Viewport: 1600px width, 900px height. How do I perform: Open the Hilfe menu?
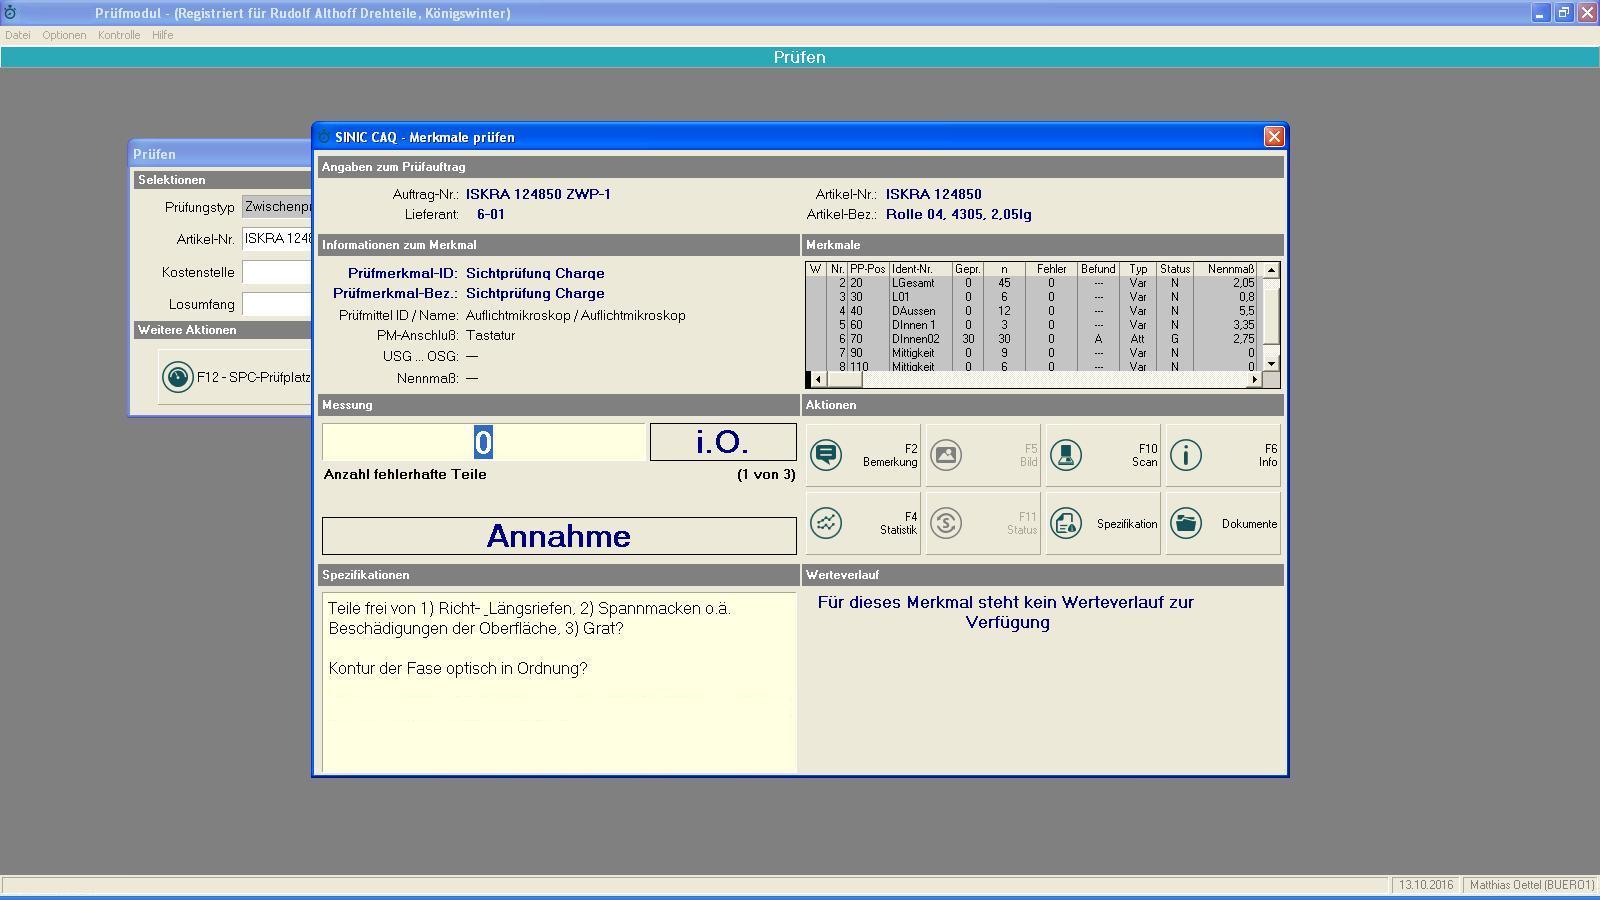[163, 35]
